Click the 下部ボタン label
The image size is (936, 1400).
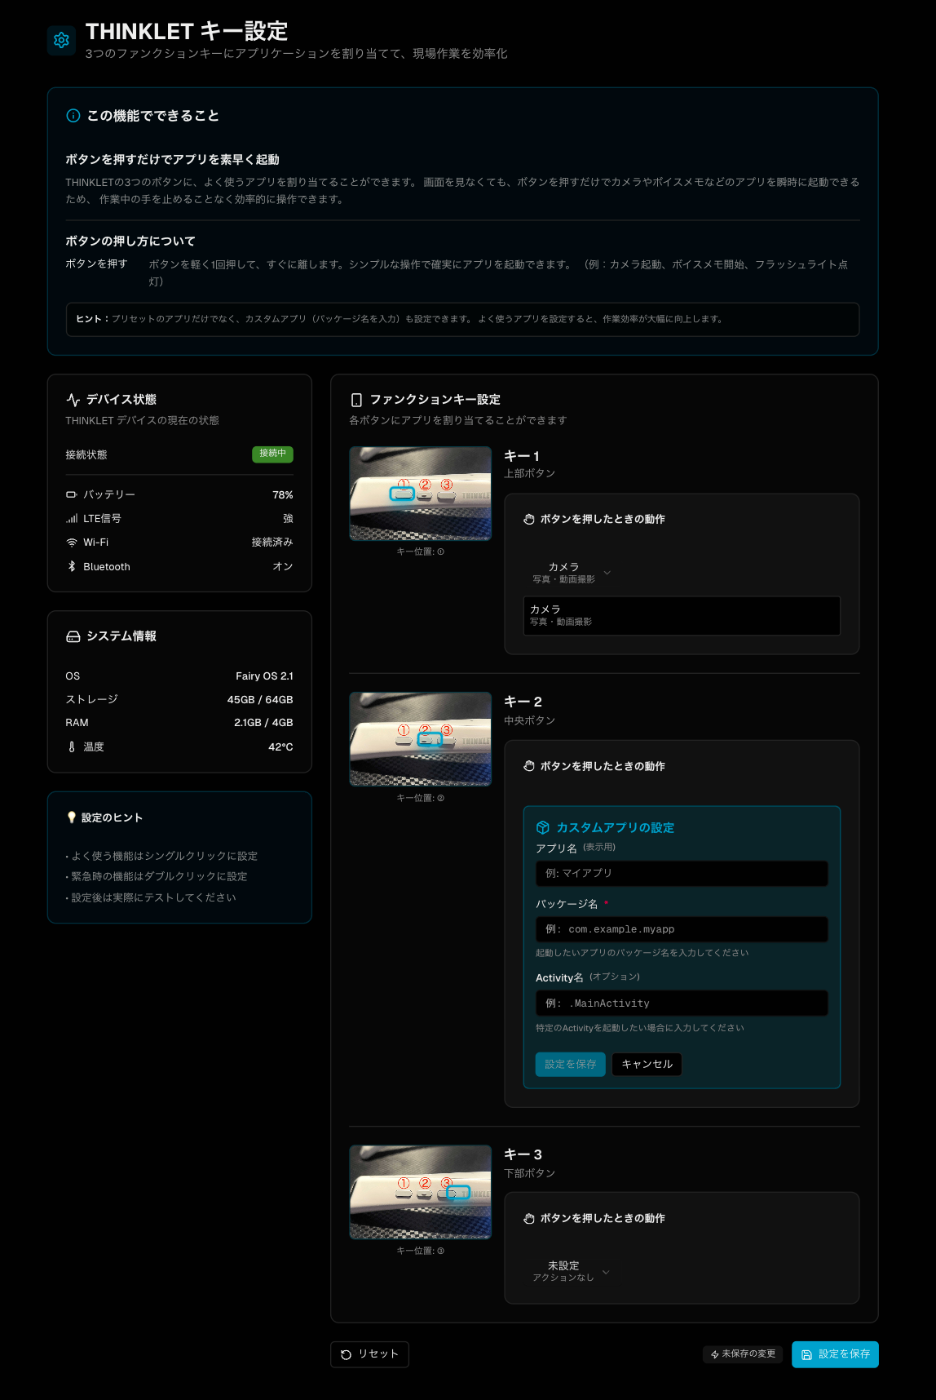coord(529,1174)
